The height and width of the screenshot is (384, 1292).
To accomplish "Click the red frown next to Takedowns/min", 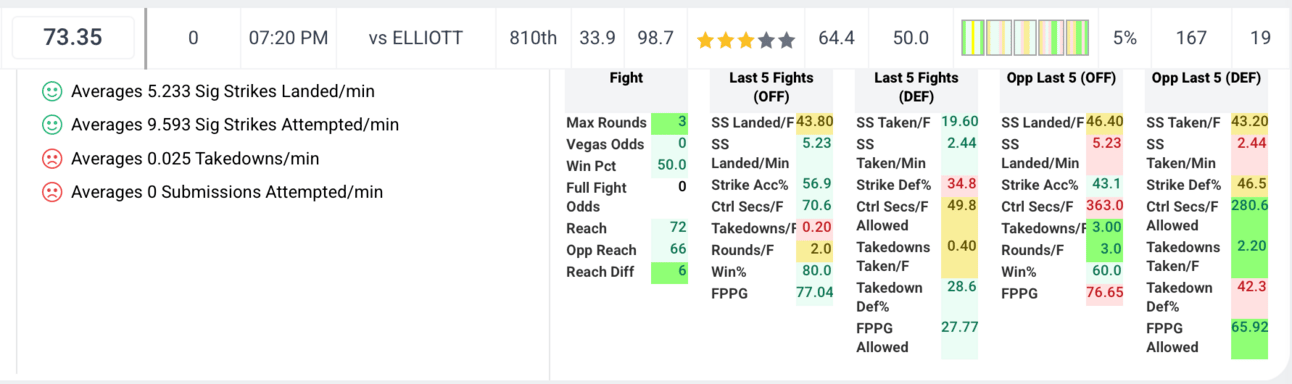I will click(52, 158).
